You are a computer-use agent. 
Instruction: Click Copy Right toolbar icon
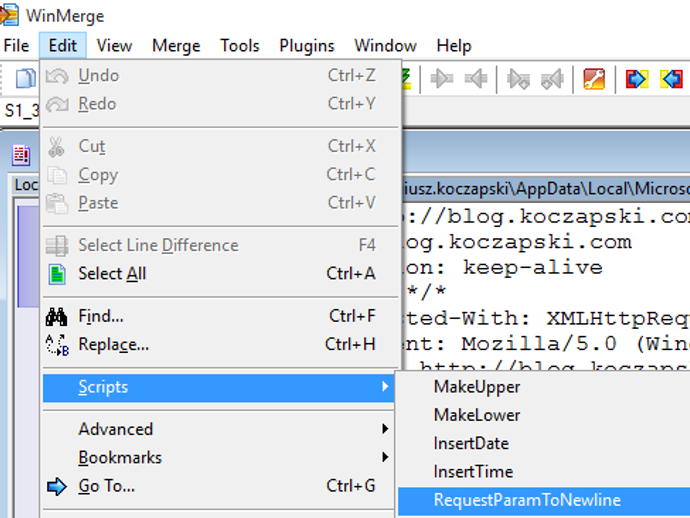pyautogui.click(x=442, y=79)
